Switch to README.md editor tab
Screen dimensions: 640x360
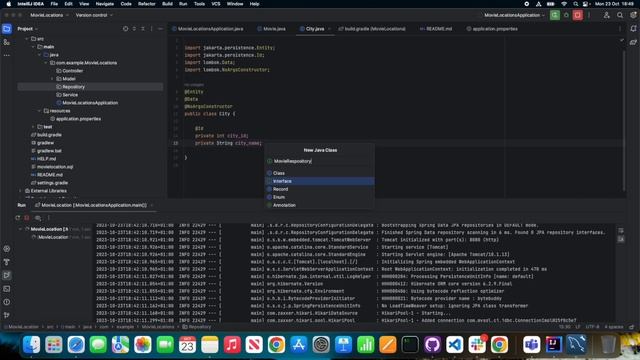(x=436, y=29)
